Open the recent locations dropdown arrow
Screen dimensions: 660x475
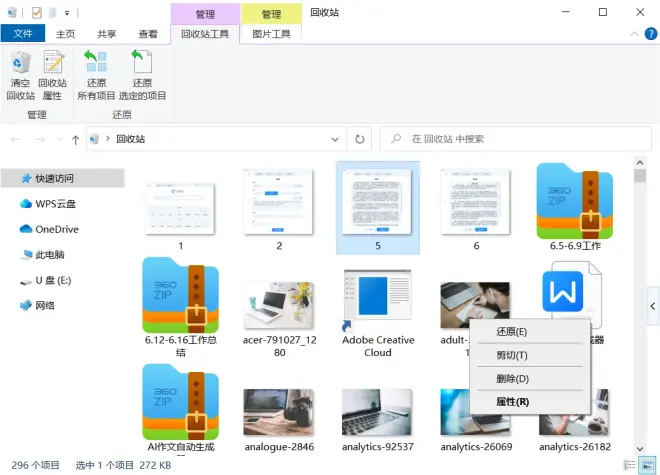(58, 139)
